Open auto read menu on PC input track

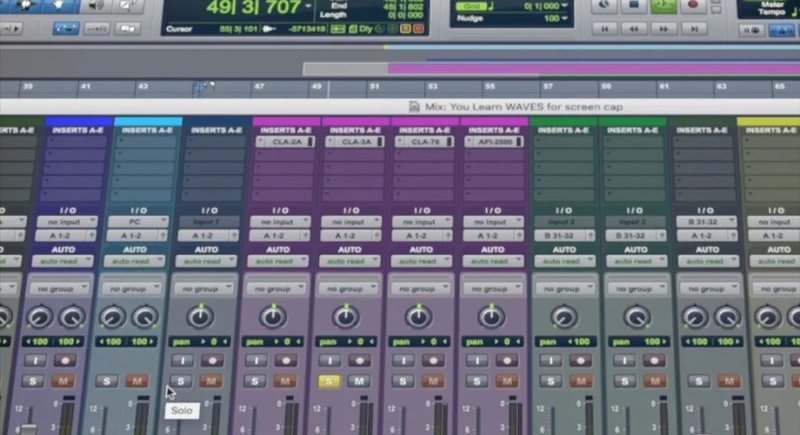pyautogui.click(x=134, y=261)
